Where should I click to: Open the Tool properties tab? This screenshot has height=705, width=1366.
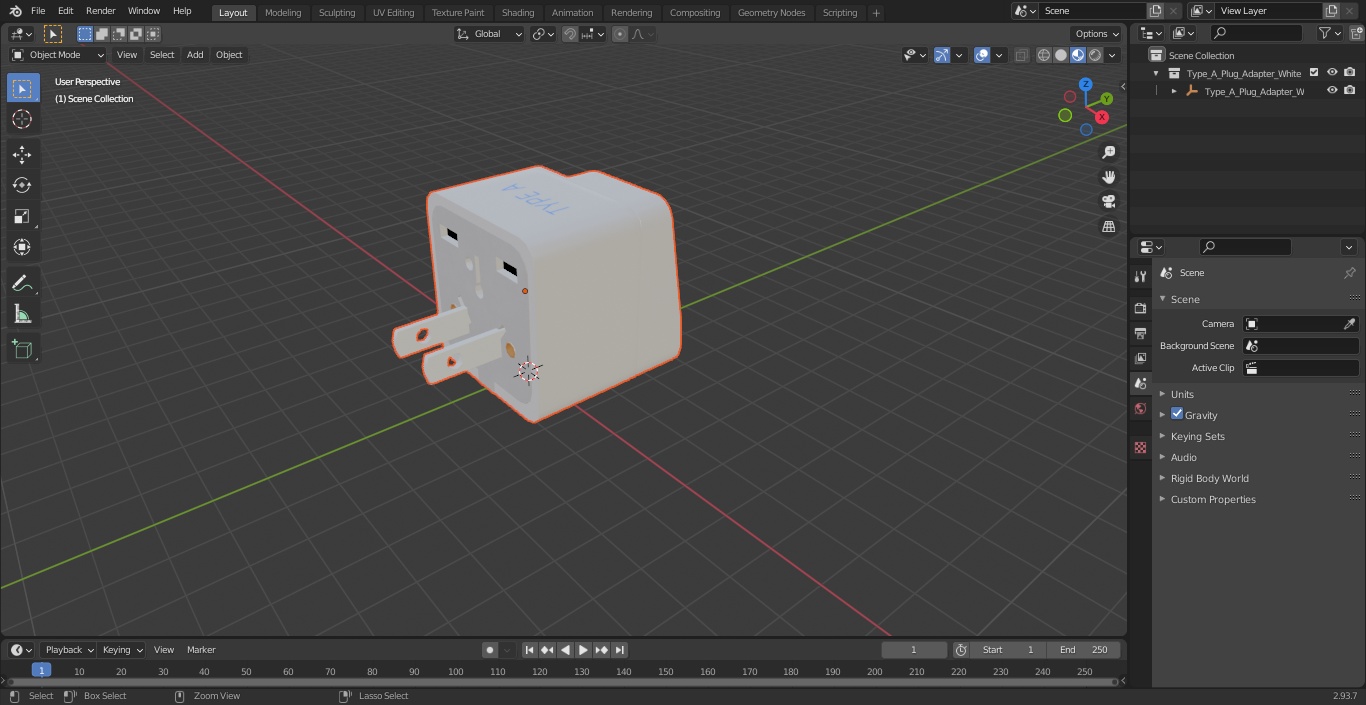click(1140, 276)
